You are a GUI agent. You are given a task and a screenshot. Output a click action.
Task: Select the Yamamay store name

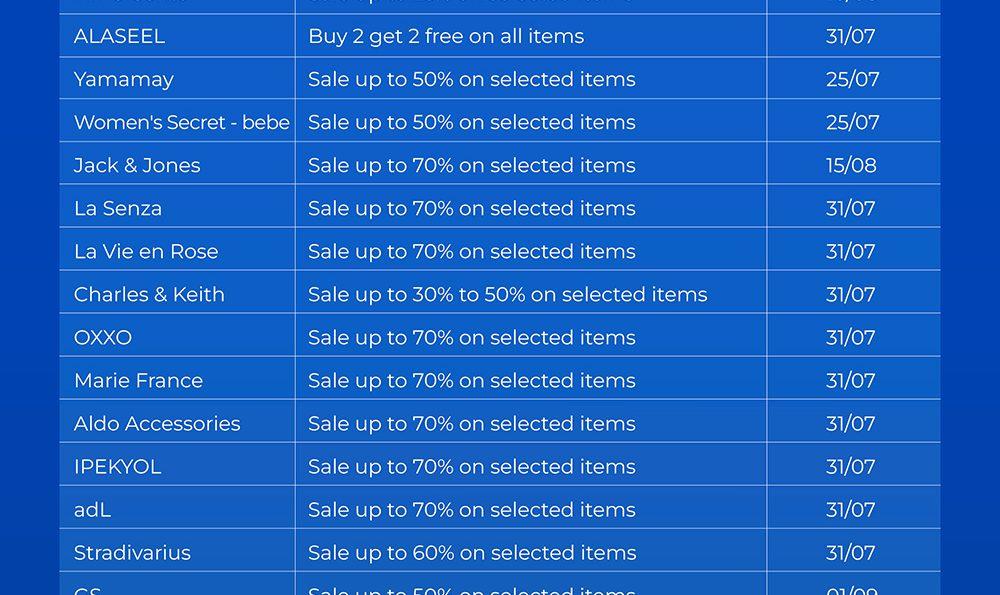(124, 80)
